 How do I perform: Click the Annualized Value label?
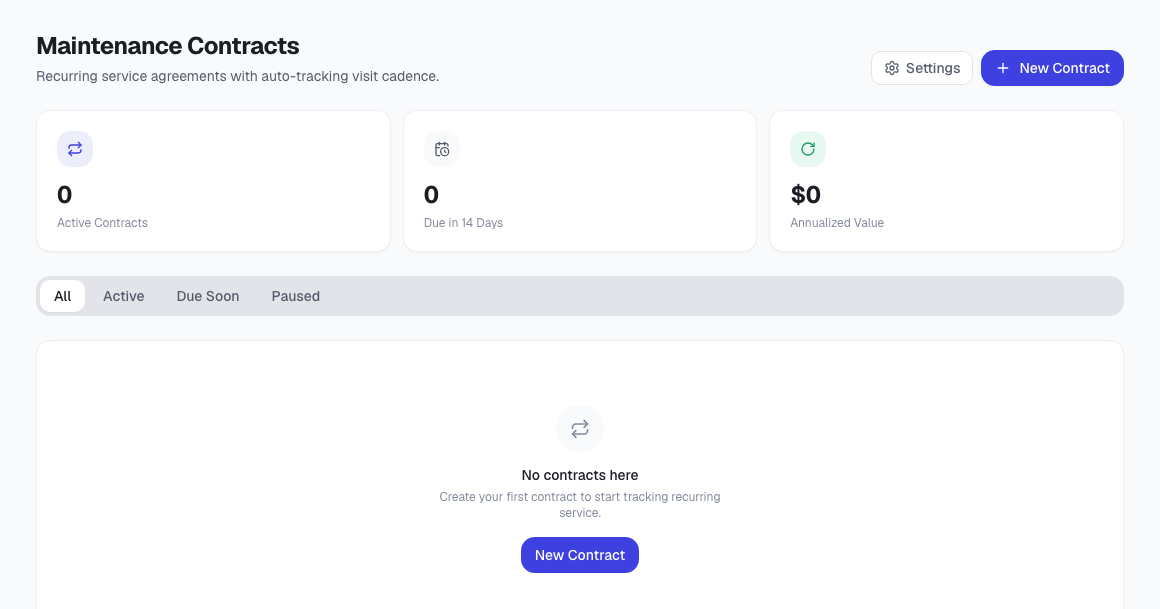click(837, 223)
